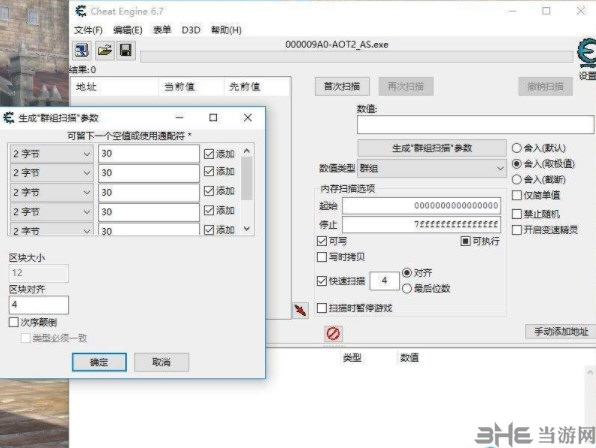Select 舍入(截断) radio button
This screenshot has height=448, width=596.
tap(517, 179)
